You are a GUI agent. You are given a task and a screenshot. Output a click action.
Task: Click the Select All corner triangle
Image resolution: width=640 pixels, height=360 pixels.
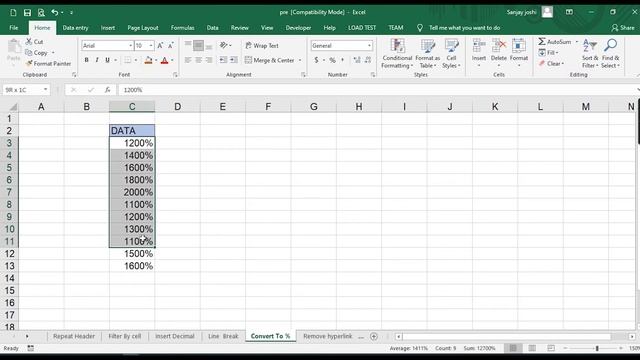pyautogui.click(x=12, y=107)
